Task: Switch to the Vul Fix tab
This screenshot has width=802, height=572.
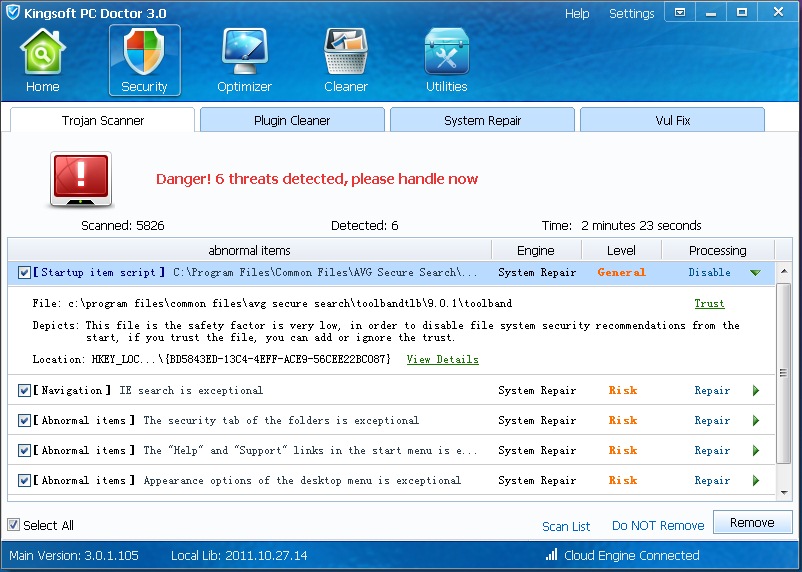Action: pos(673,120)
